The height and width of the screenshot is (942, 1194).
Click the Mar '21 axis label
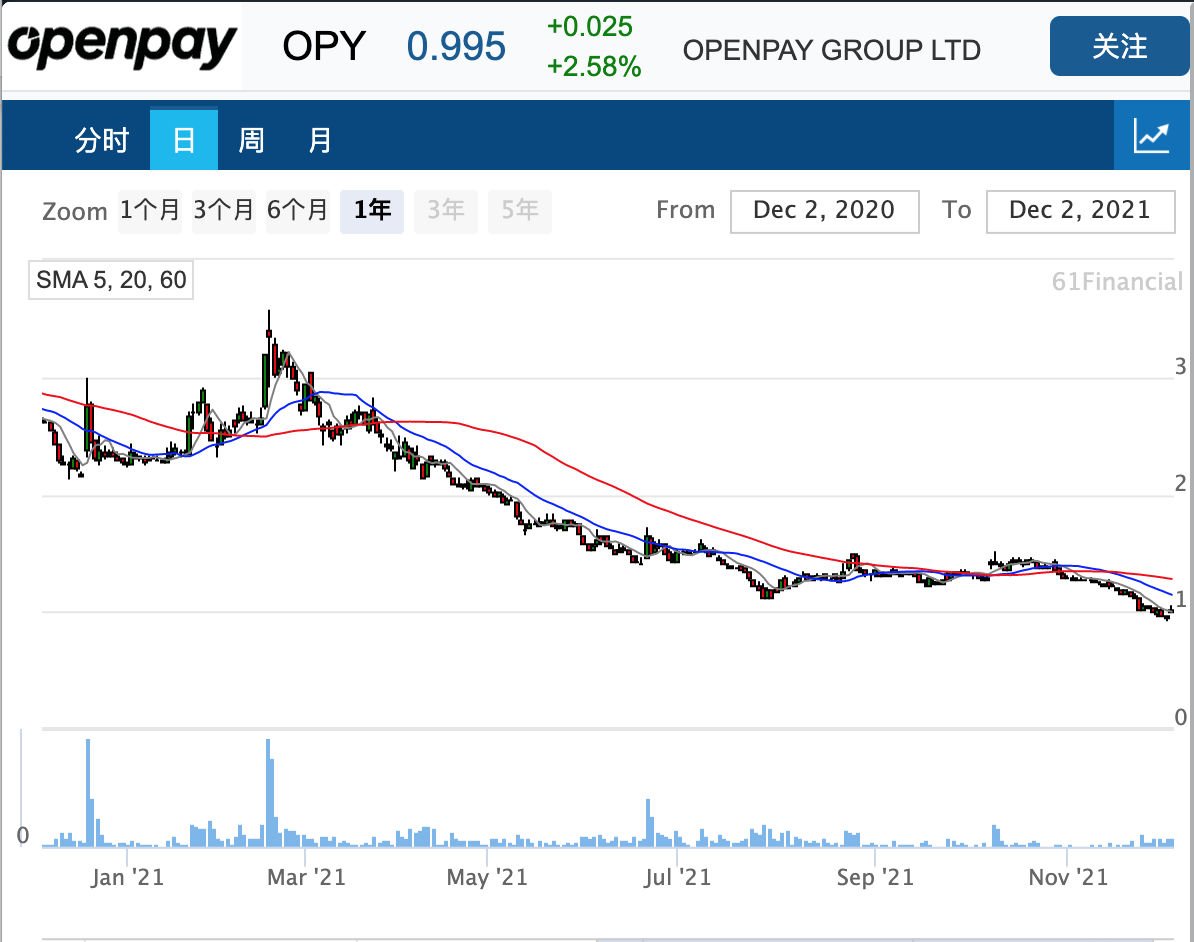[306, 877]
